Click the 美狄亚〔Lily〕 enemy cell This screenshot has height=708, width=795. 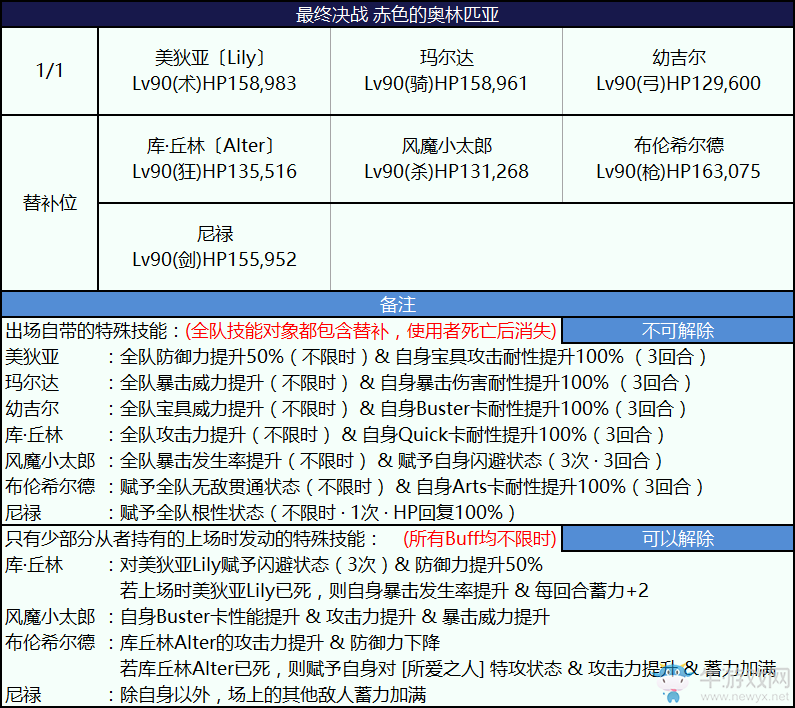click(x=214, y=70)
